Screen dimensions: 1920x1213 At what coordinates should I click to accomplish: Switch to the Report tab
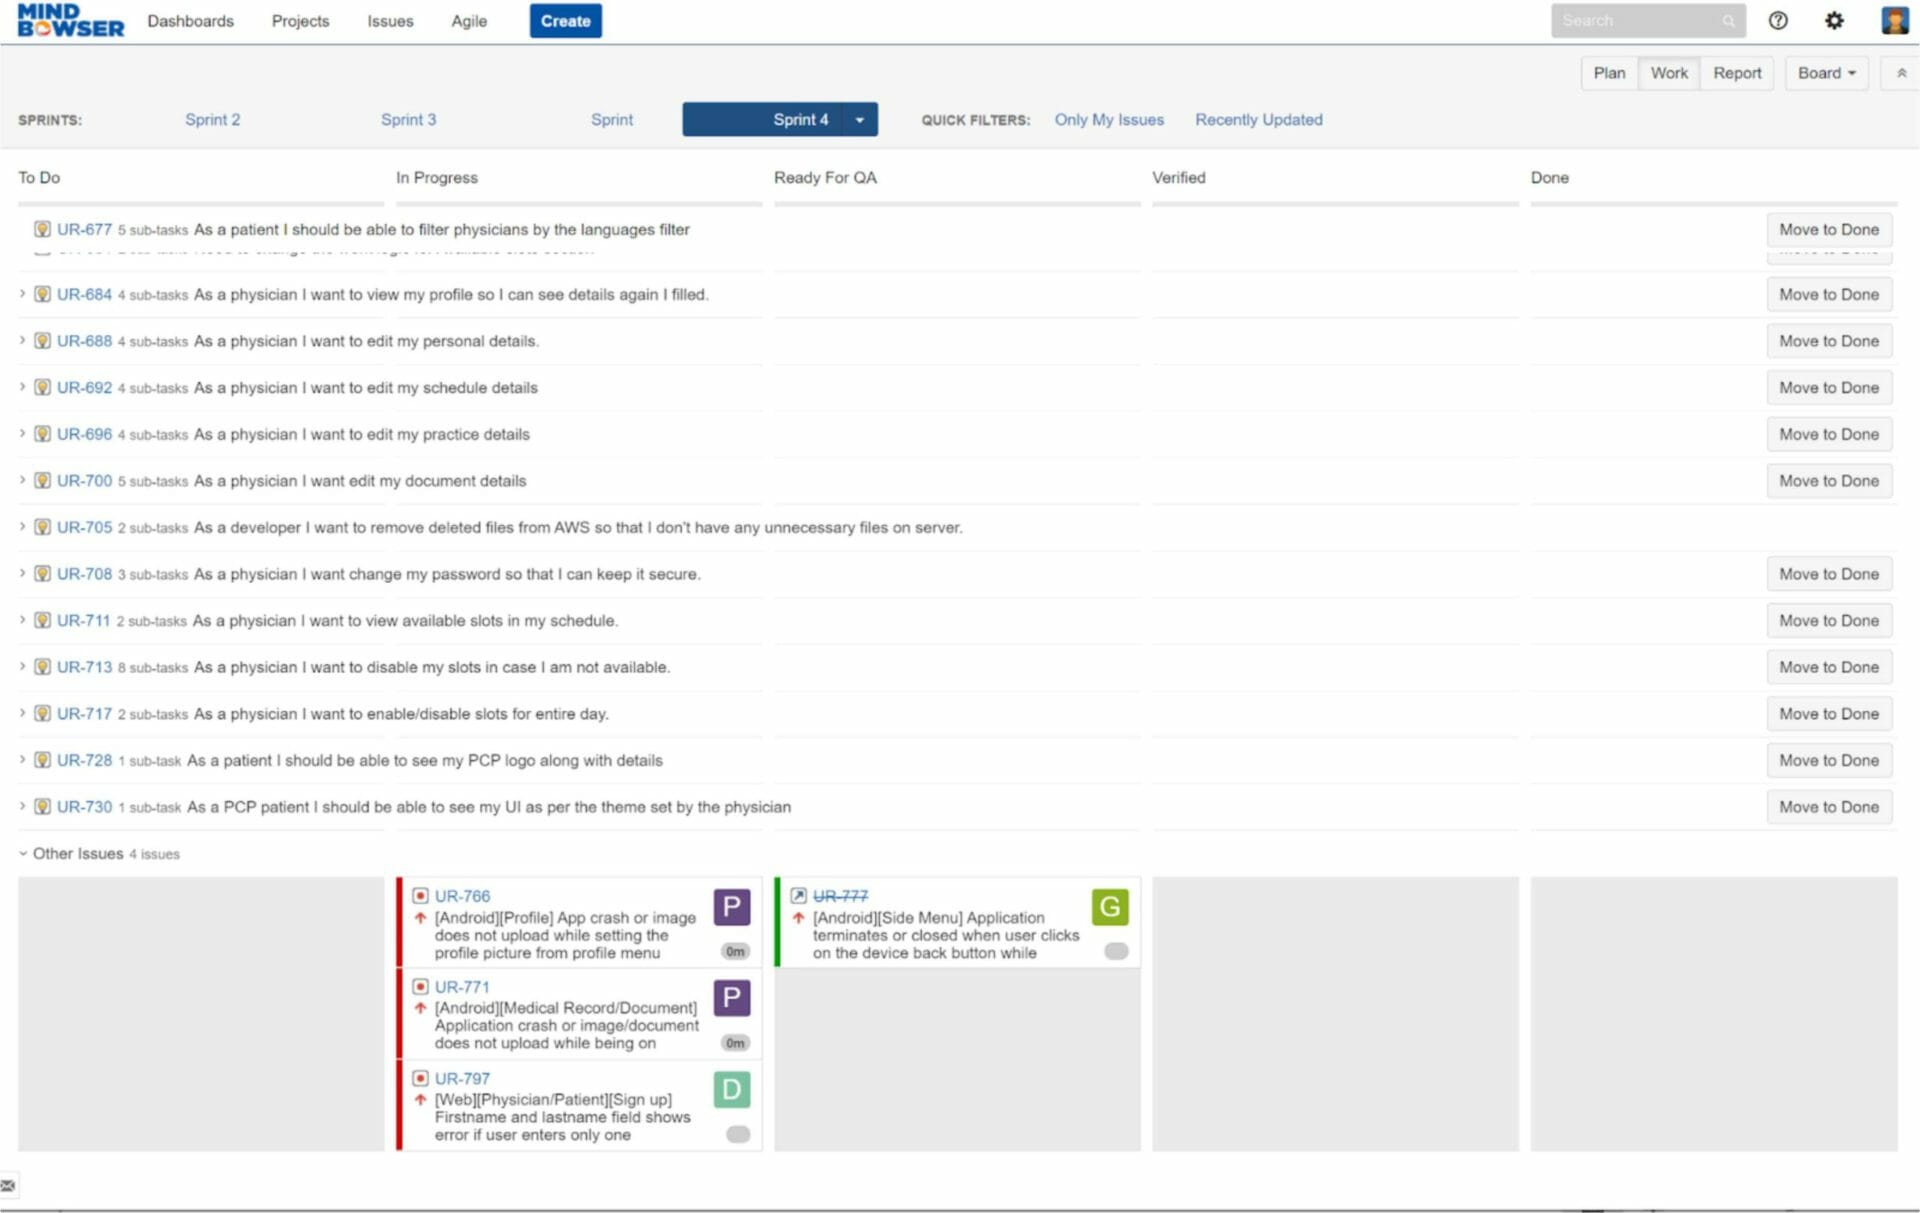pos(1737,72)
